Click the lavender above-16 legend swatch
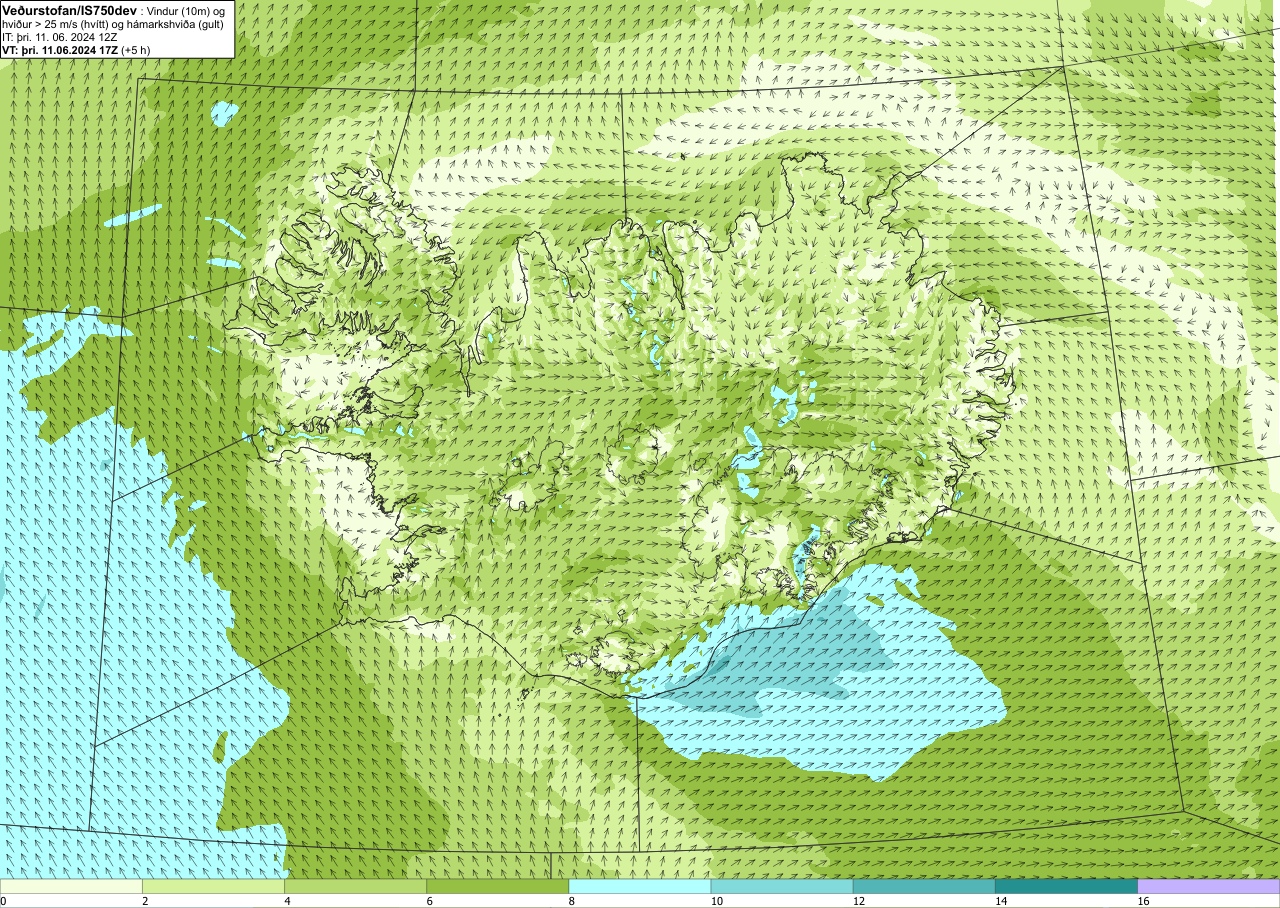 (x=1209, y=886)
